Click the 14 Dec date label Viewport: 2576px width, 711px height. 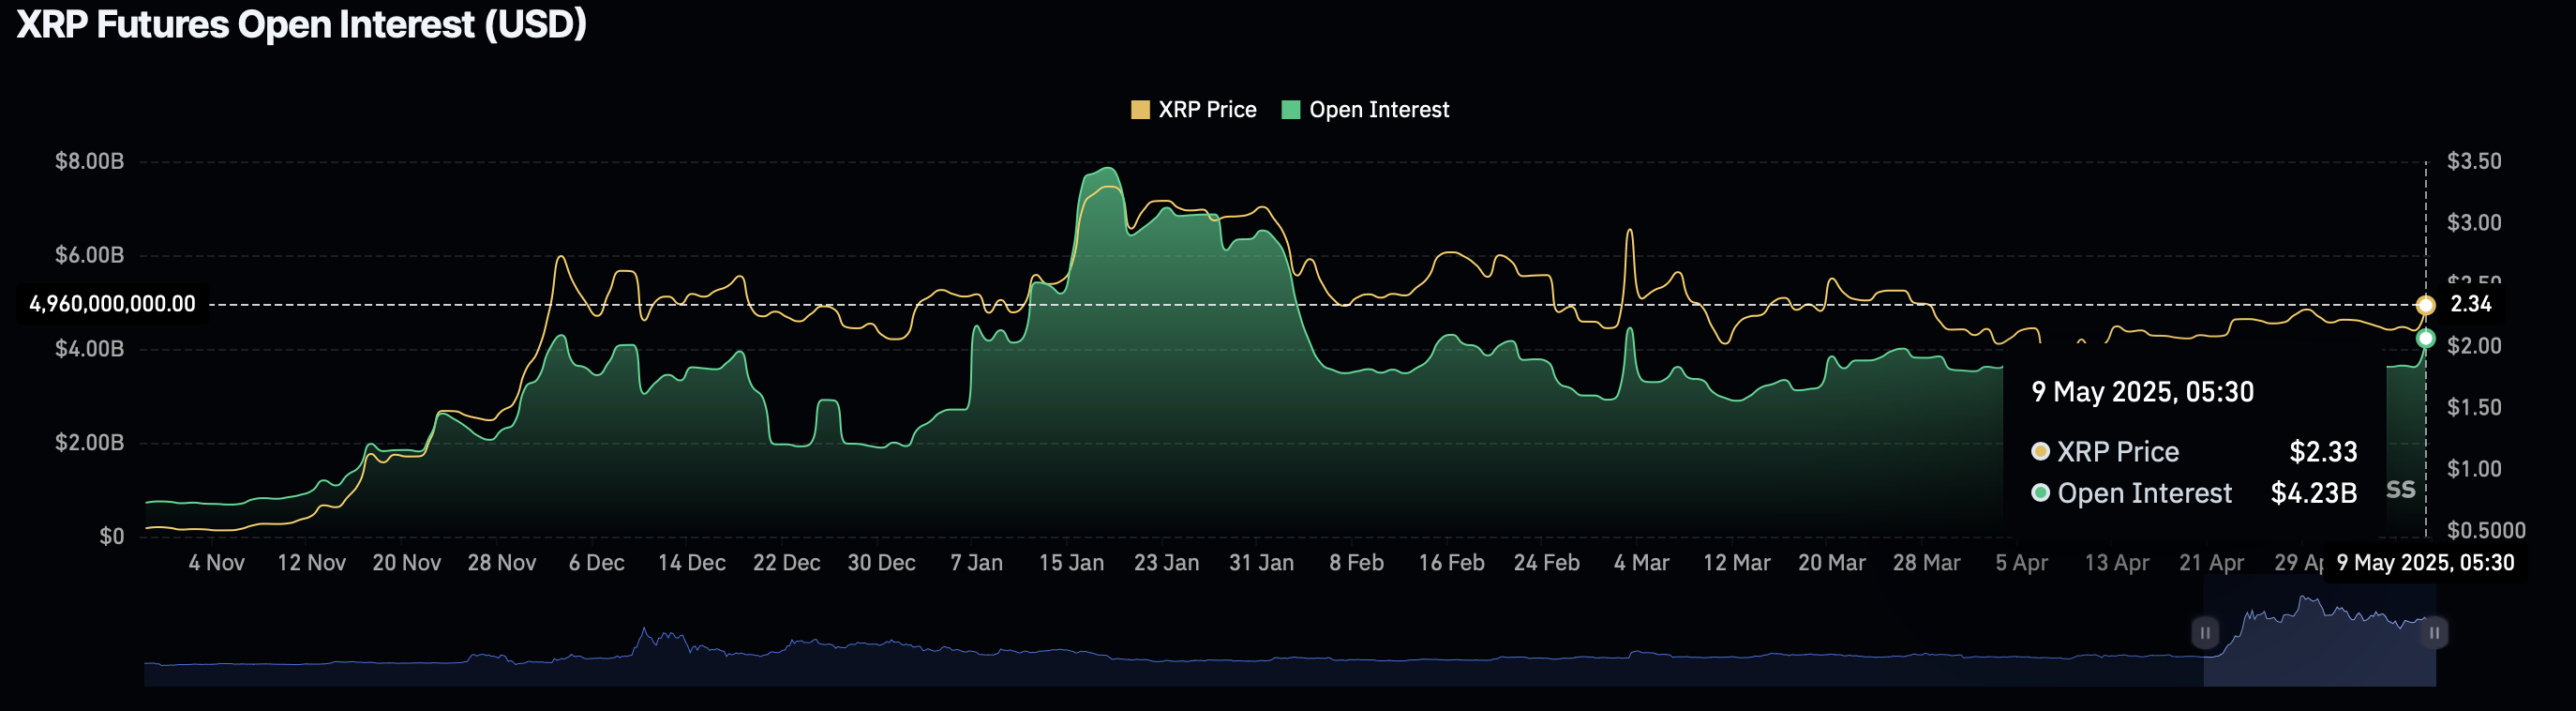(x=692, y=563)
